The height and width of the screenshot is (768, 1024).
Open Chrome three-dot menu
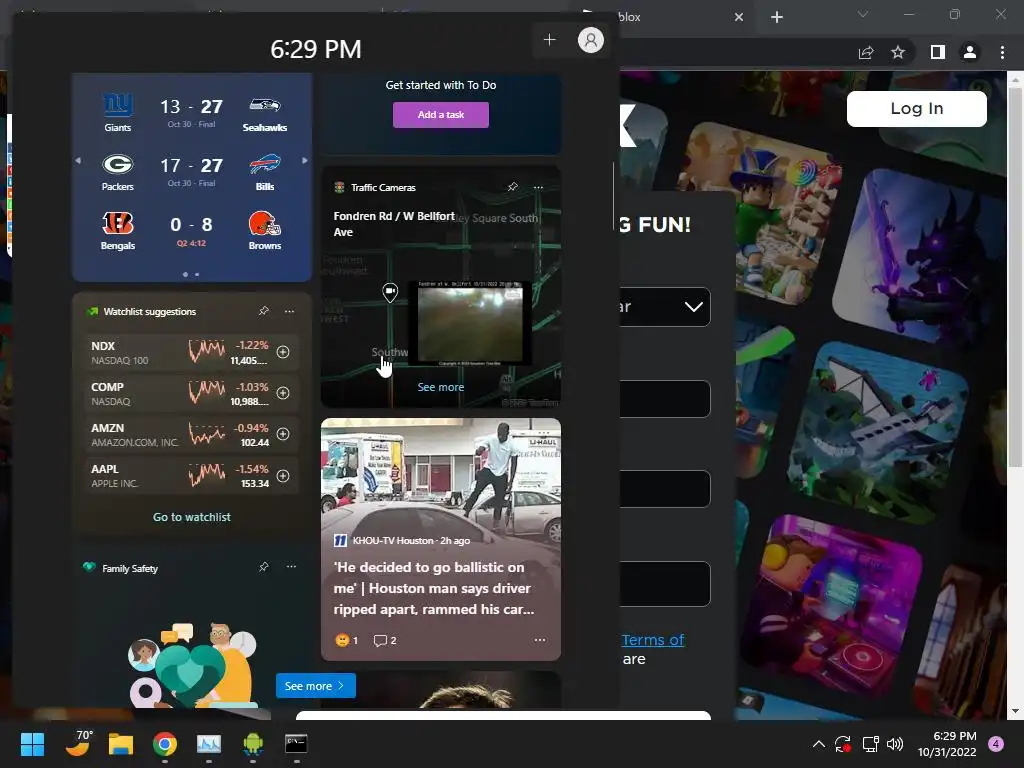[x=1002, y=52]
